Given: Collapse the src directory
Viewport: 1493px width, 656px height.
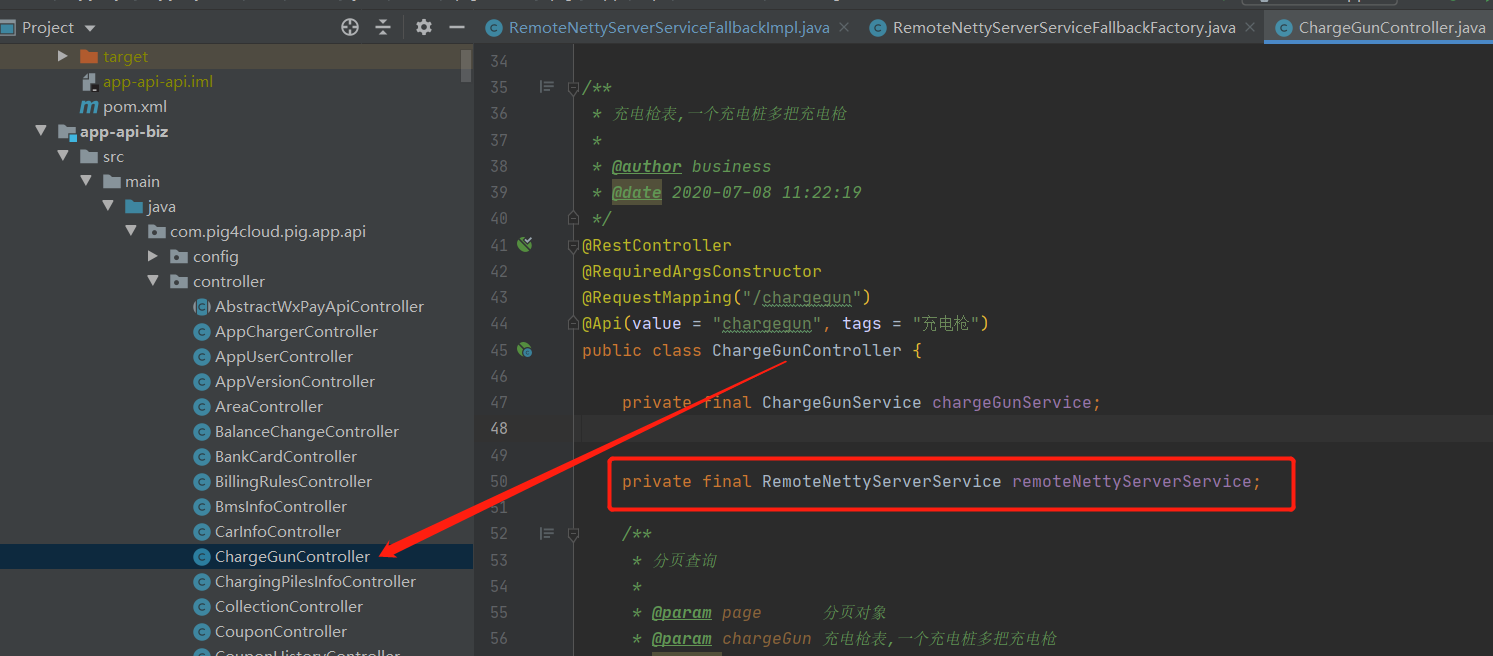Looking at the screenshot, I should (x=62, y=156).
